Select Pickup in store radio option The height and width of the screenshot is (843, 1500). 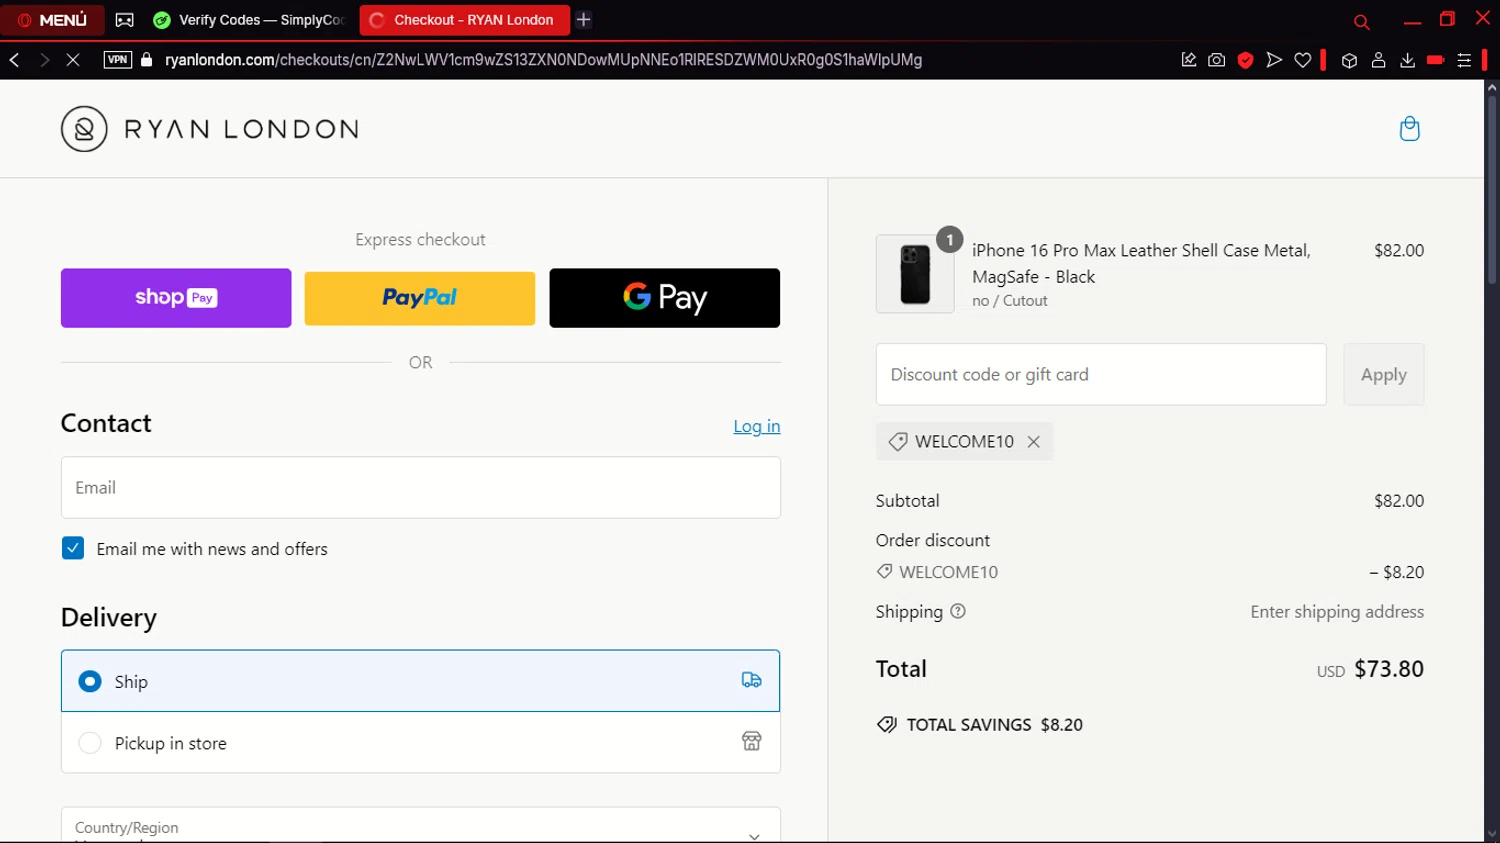[90, 743]
